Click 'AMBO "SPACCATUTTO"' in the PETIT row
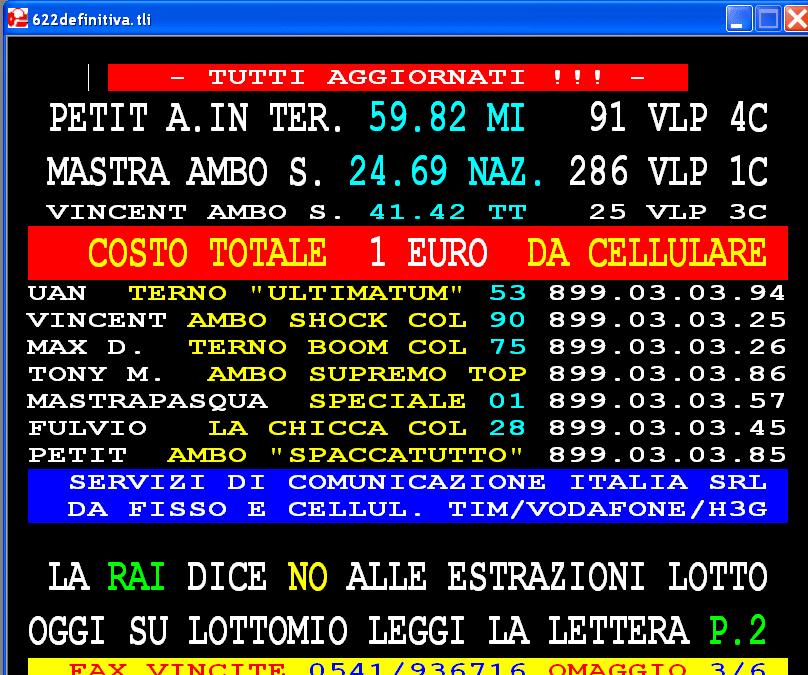Image resolution: width=808 pixels, height=675 pixels. tap(345, 455)
